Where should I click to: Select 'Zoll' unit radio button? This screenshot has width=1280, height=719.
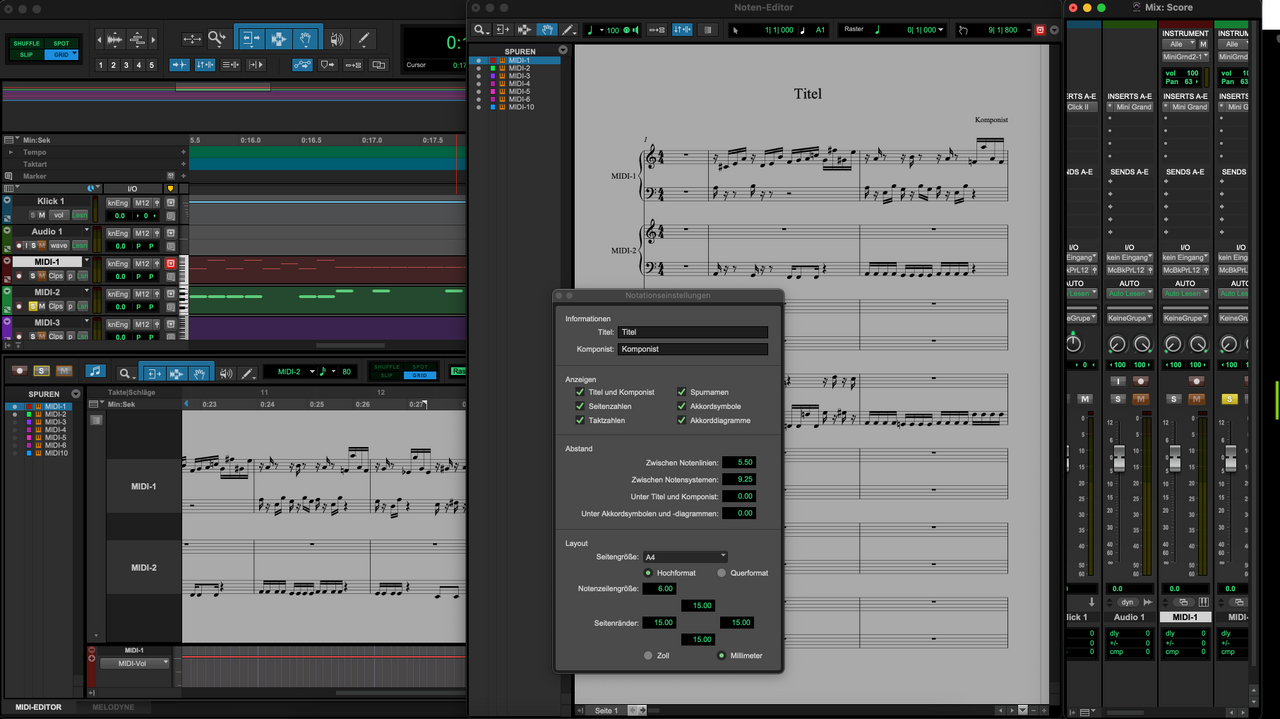coord(648,655)
